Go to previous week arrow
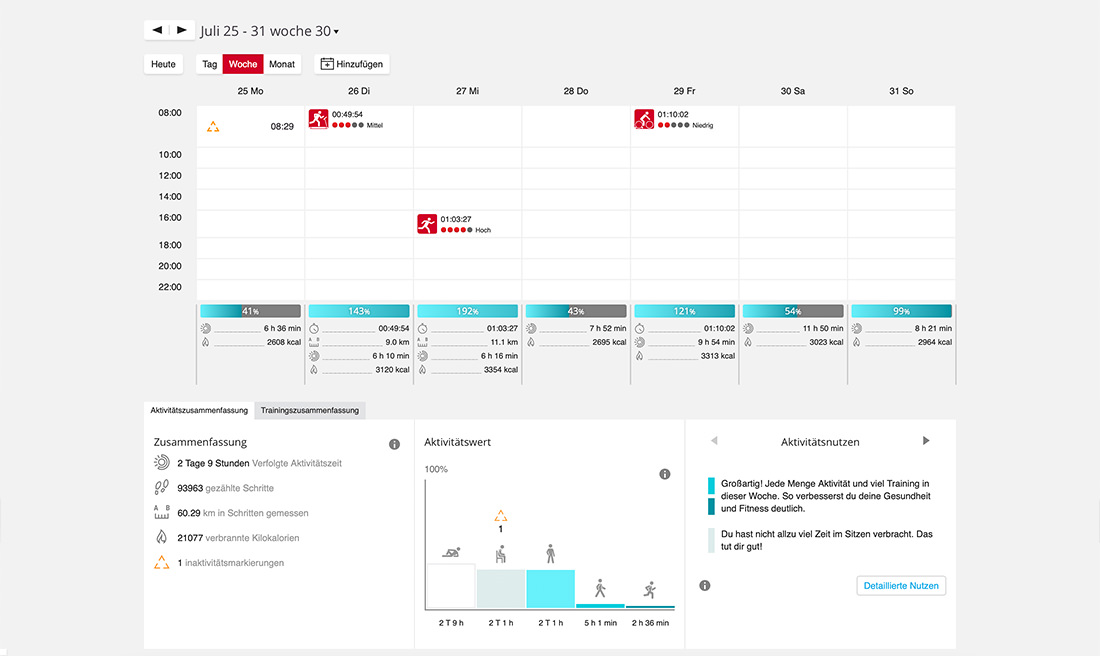 [x=157, y=30]
